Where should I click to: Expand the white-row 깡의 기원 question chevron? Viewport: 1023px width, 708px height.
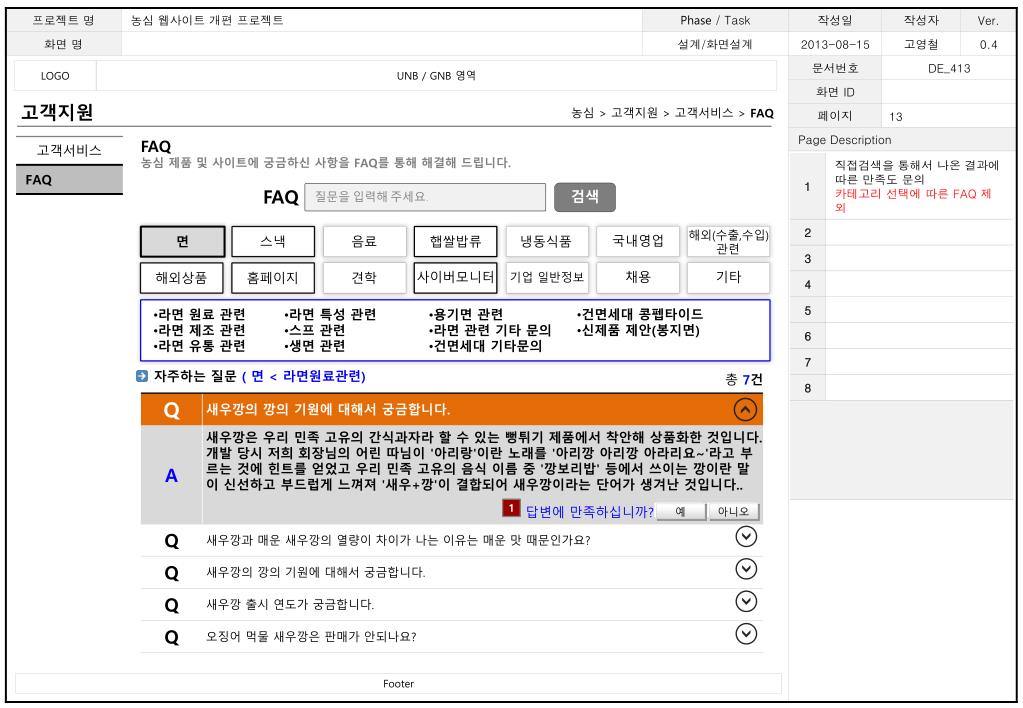pos(746,569)
